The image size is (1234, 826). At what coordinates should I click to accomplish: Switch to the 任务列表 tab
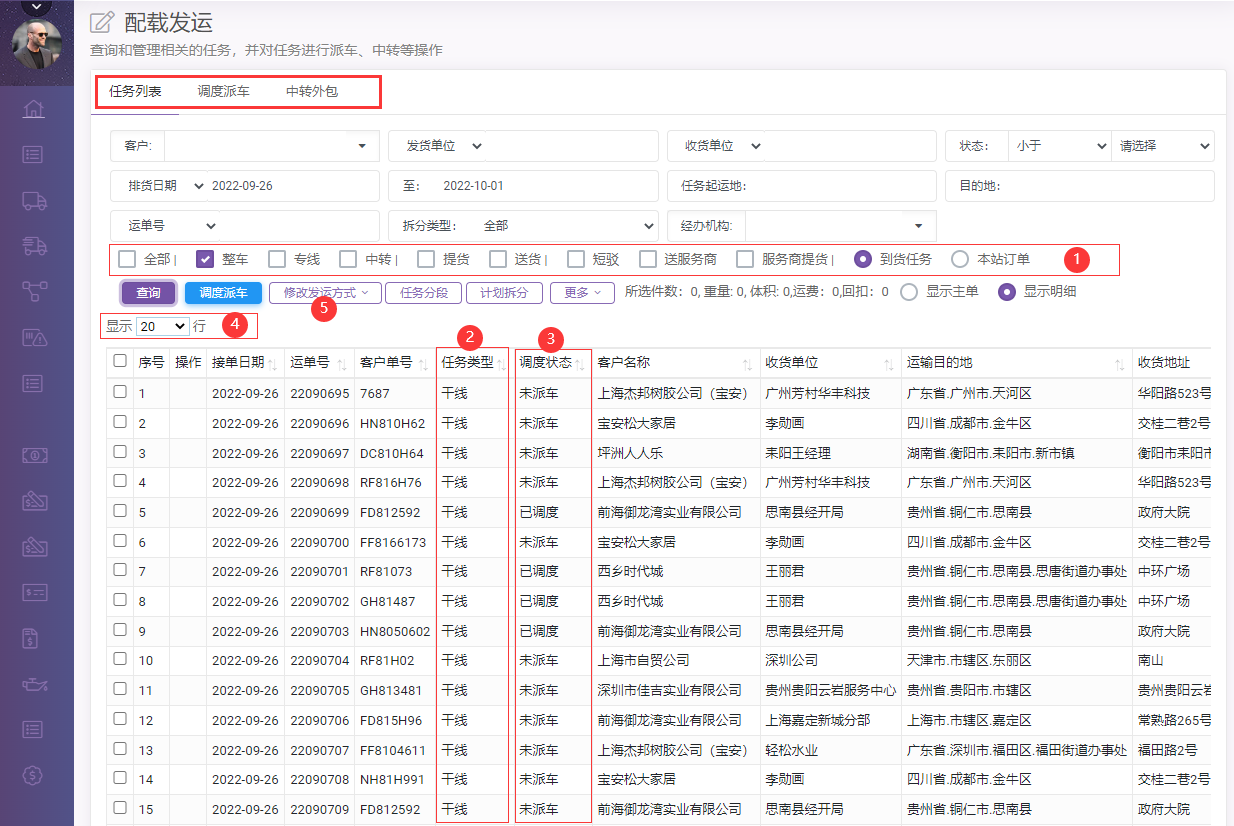(135, 92)
